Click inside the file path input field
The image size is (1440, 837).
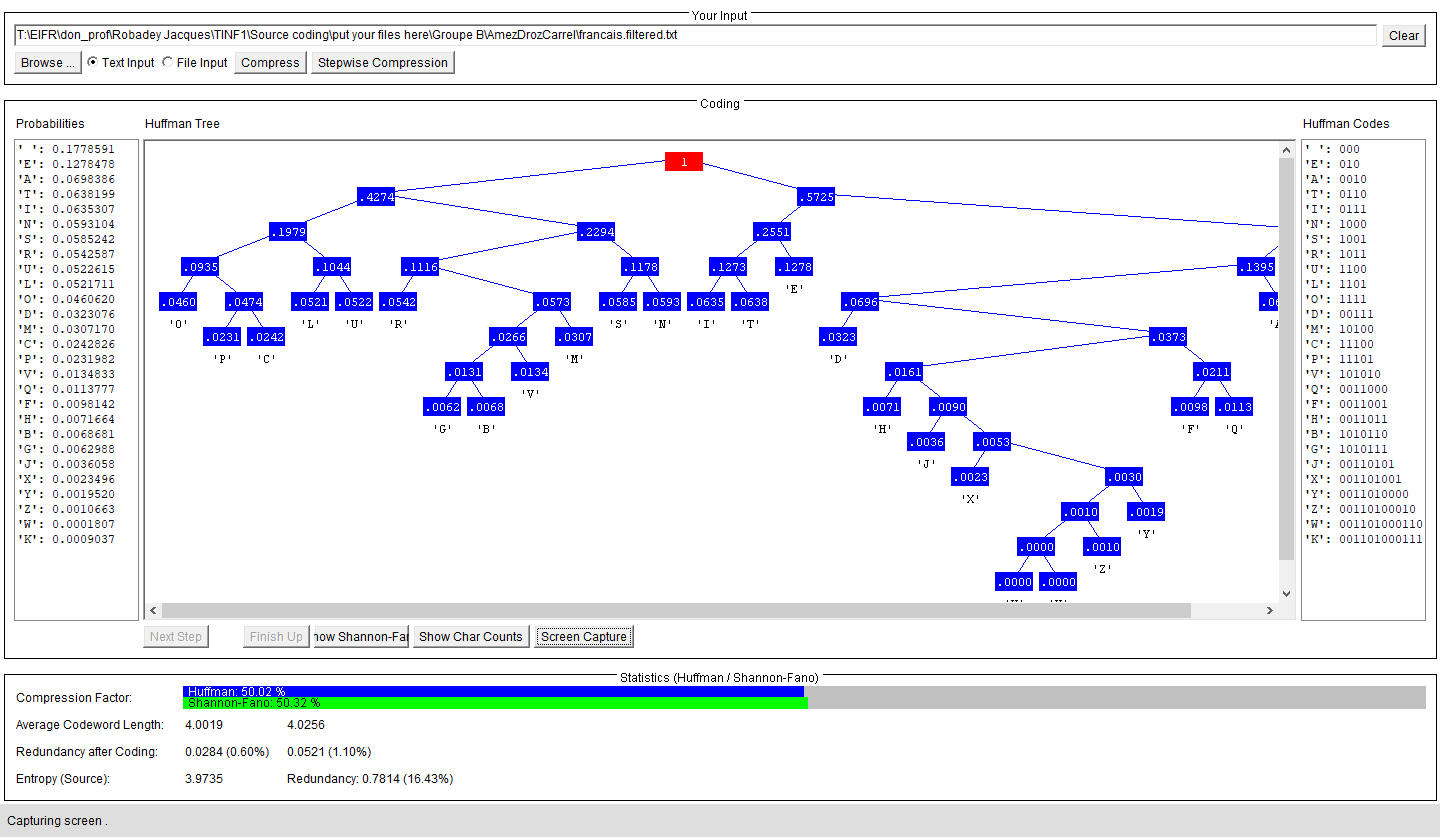(695, 35)
